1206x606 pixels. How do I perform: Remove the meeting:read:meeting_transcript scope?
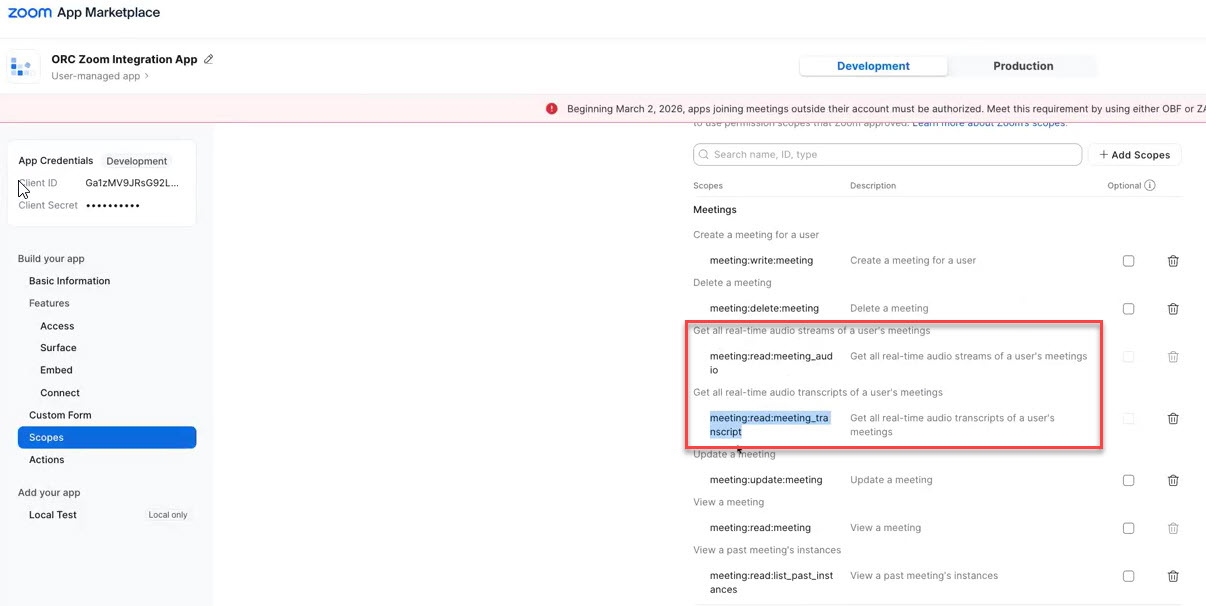1173,419
